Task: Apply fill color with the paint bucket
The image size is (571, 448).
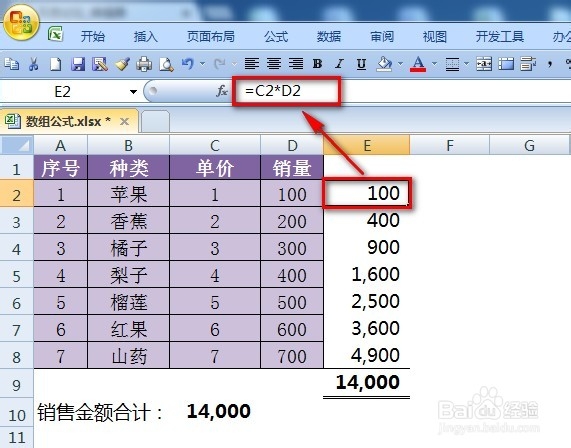Action: pos(384,64)
